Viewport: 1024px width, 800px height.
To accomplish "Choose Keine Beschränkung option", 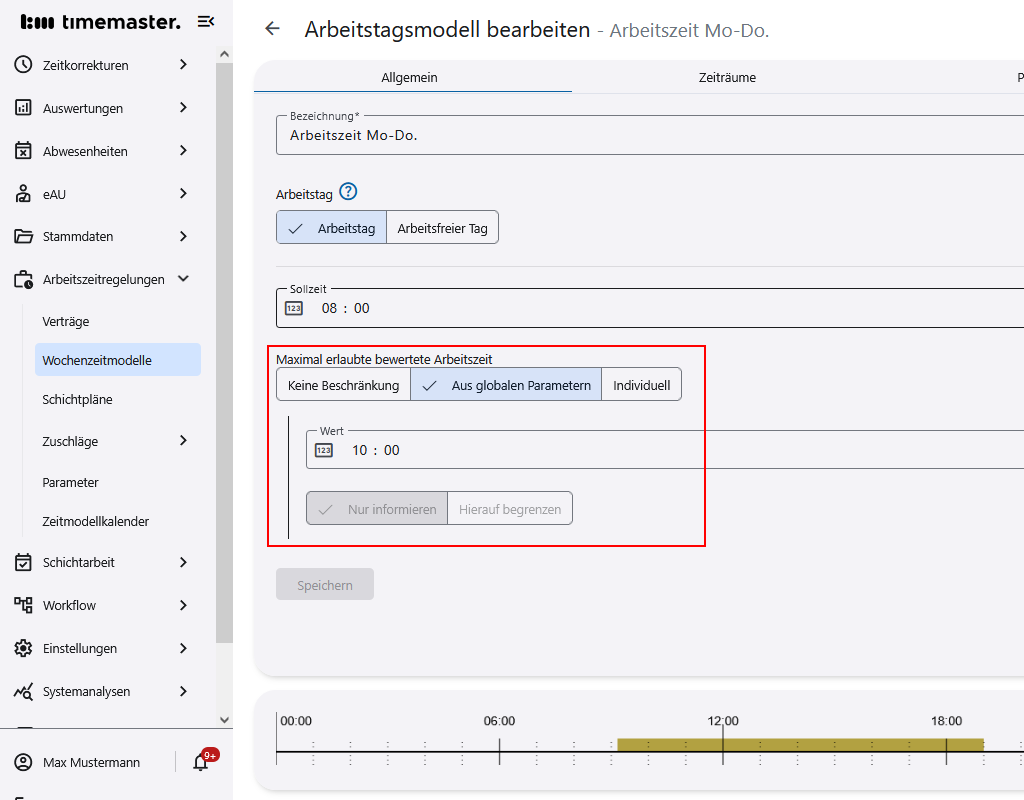I will point(343,385).
